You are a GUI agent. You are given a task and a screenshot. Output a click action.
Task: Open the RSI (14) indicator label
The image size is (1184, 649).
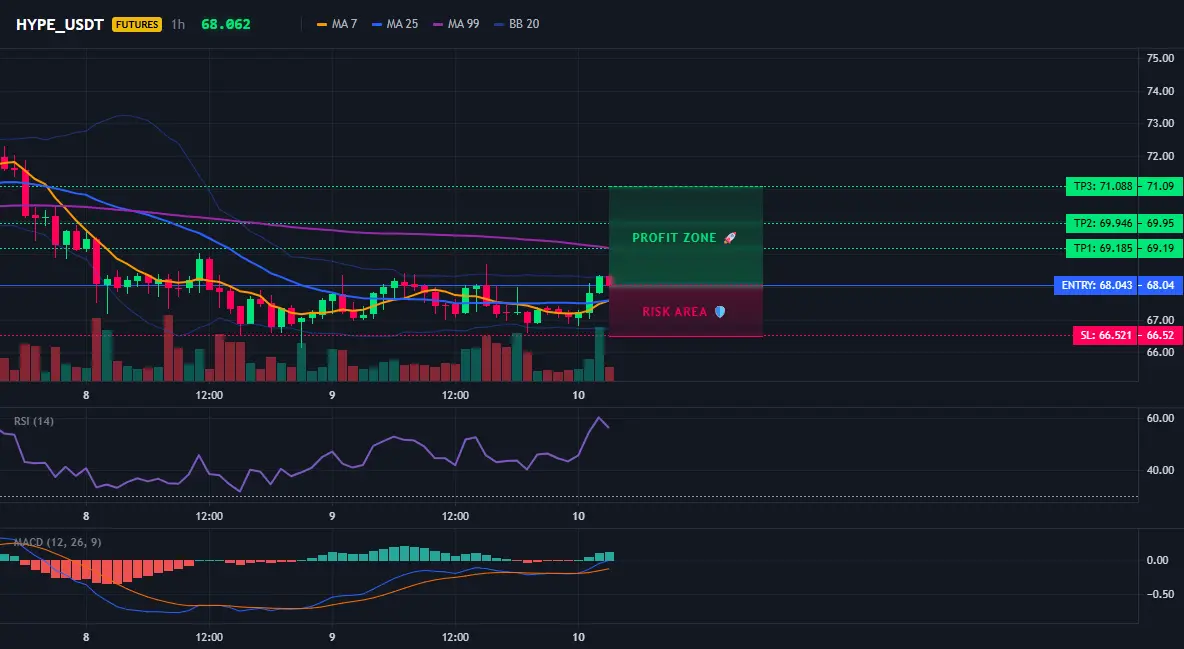(x=34, y=421)
